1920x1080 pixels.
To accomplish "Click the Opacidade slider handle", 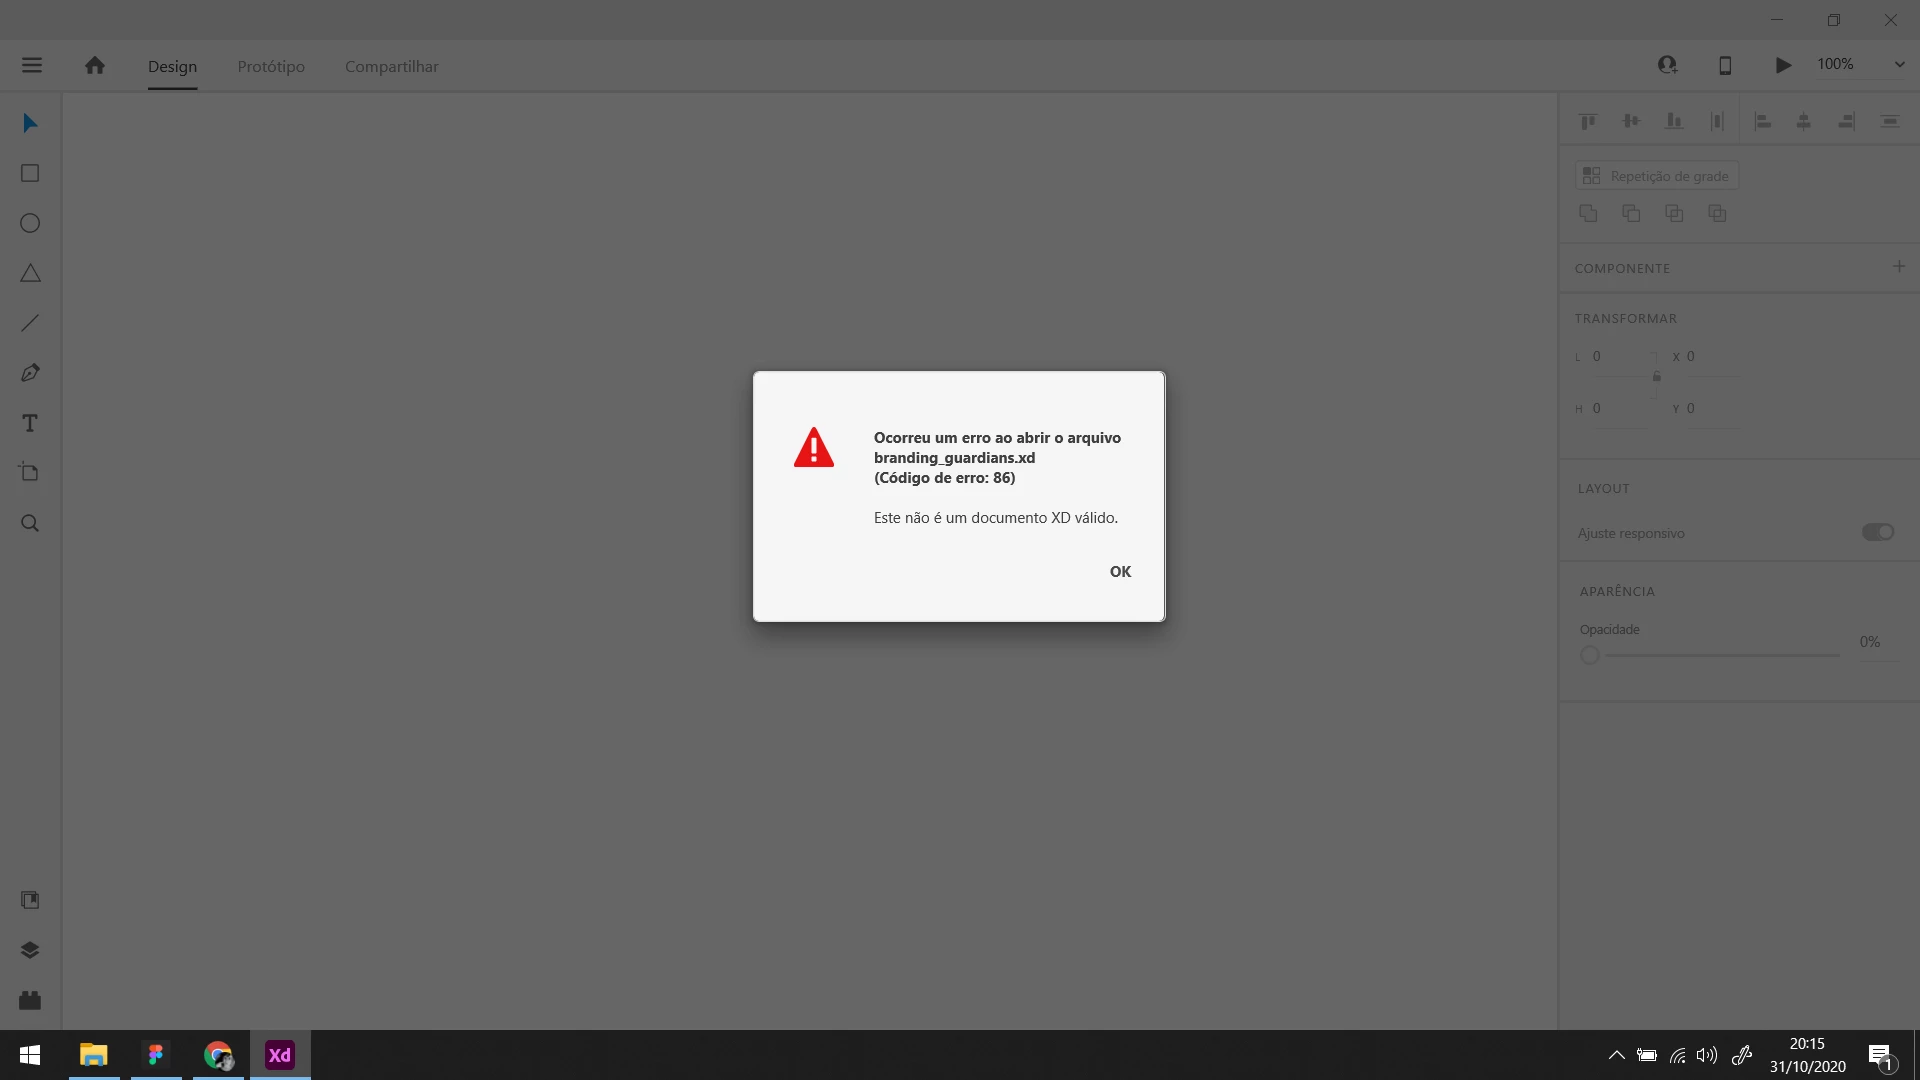I will click(1590, 656).
